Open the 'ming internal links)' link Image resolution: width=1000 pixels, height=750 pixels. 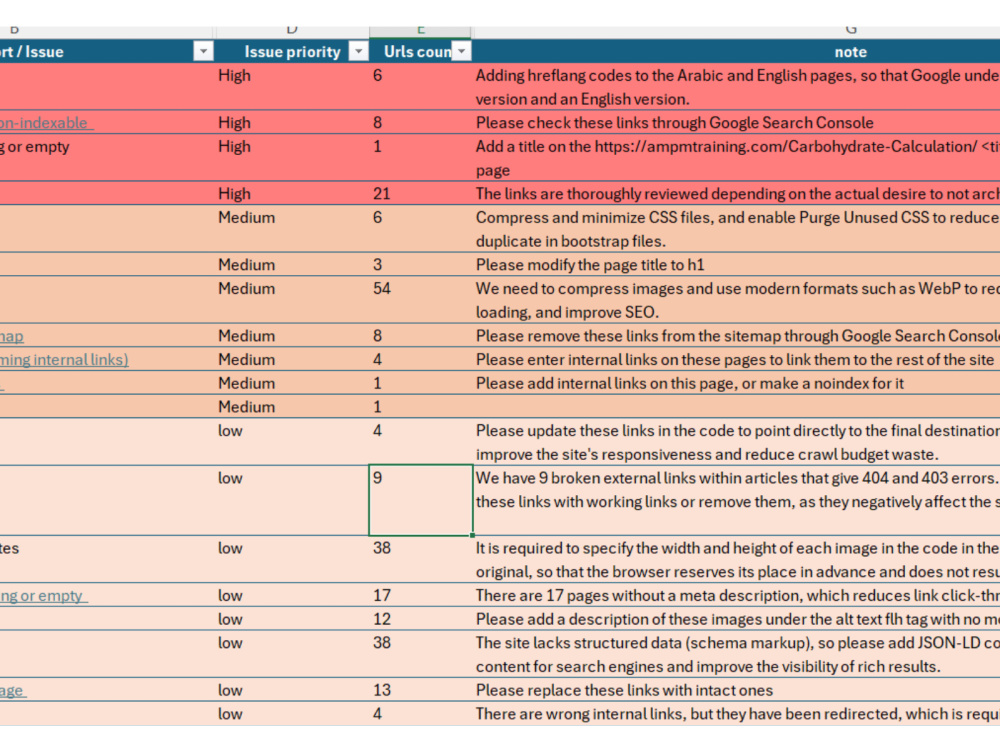pyautogui.click(x=64, y=360)
